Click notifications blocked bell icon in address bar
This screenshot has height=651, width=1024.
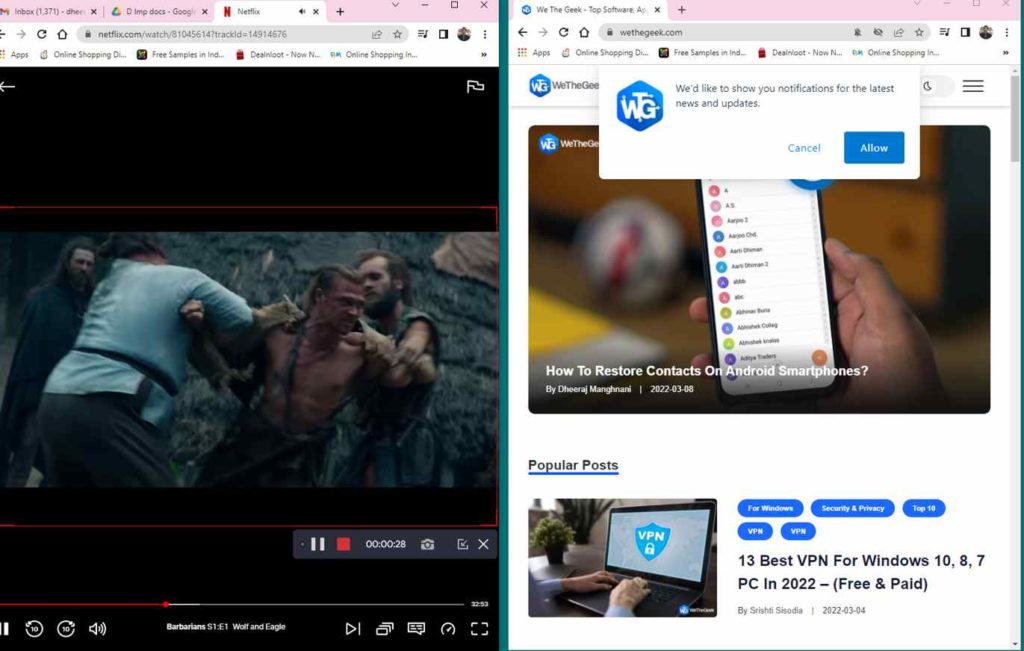(857, 32)
